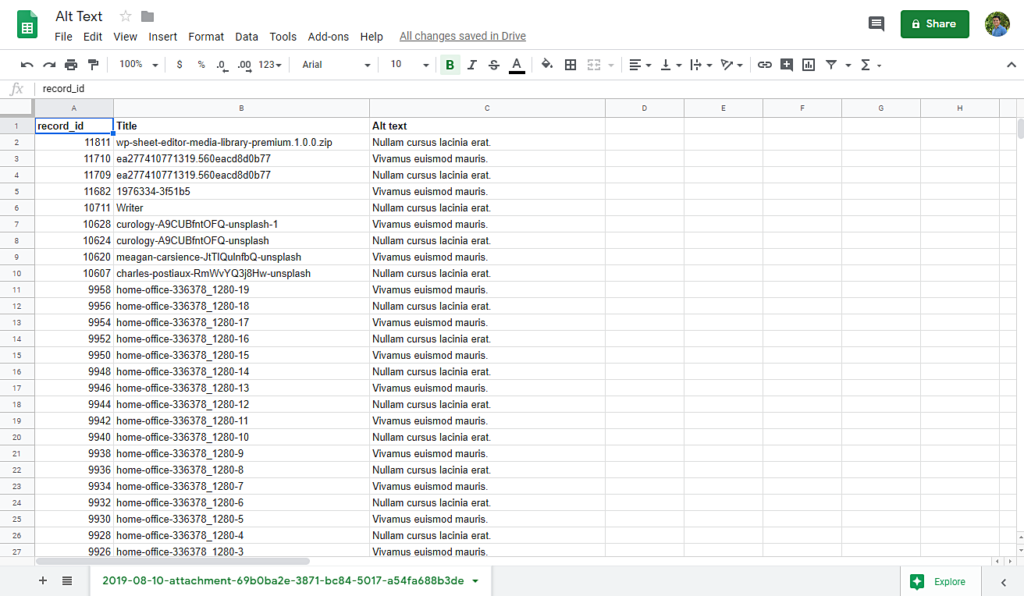Open the text color picker

tap(516, 65)
